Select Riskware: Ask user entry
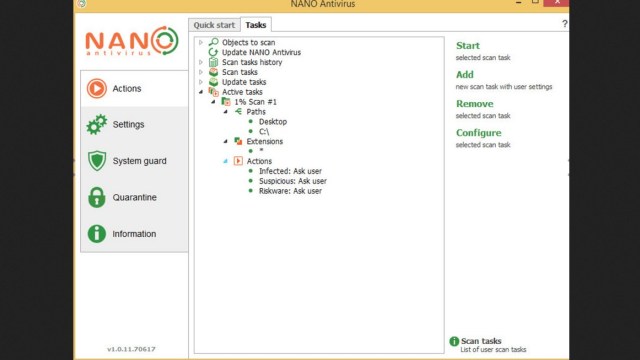Screen dimensions: 640x360 (290, 191)
